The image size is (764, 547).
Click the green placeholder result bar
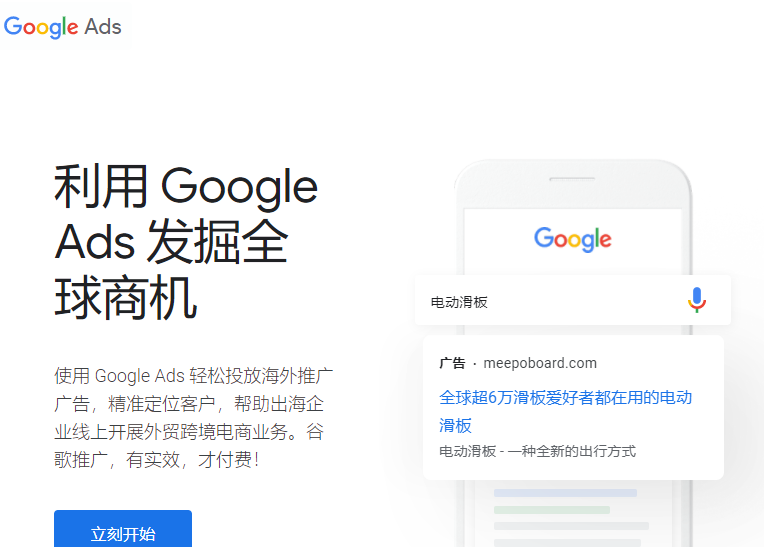point(552,509)
